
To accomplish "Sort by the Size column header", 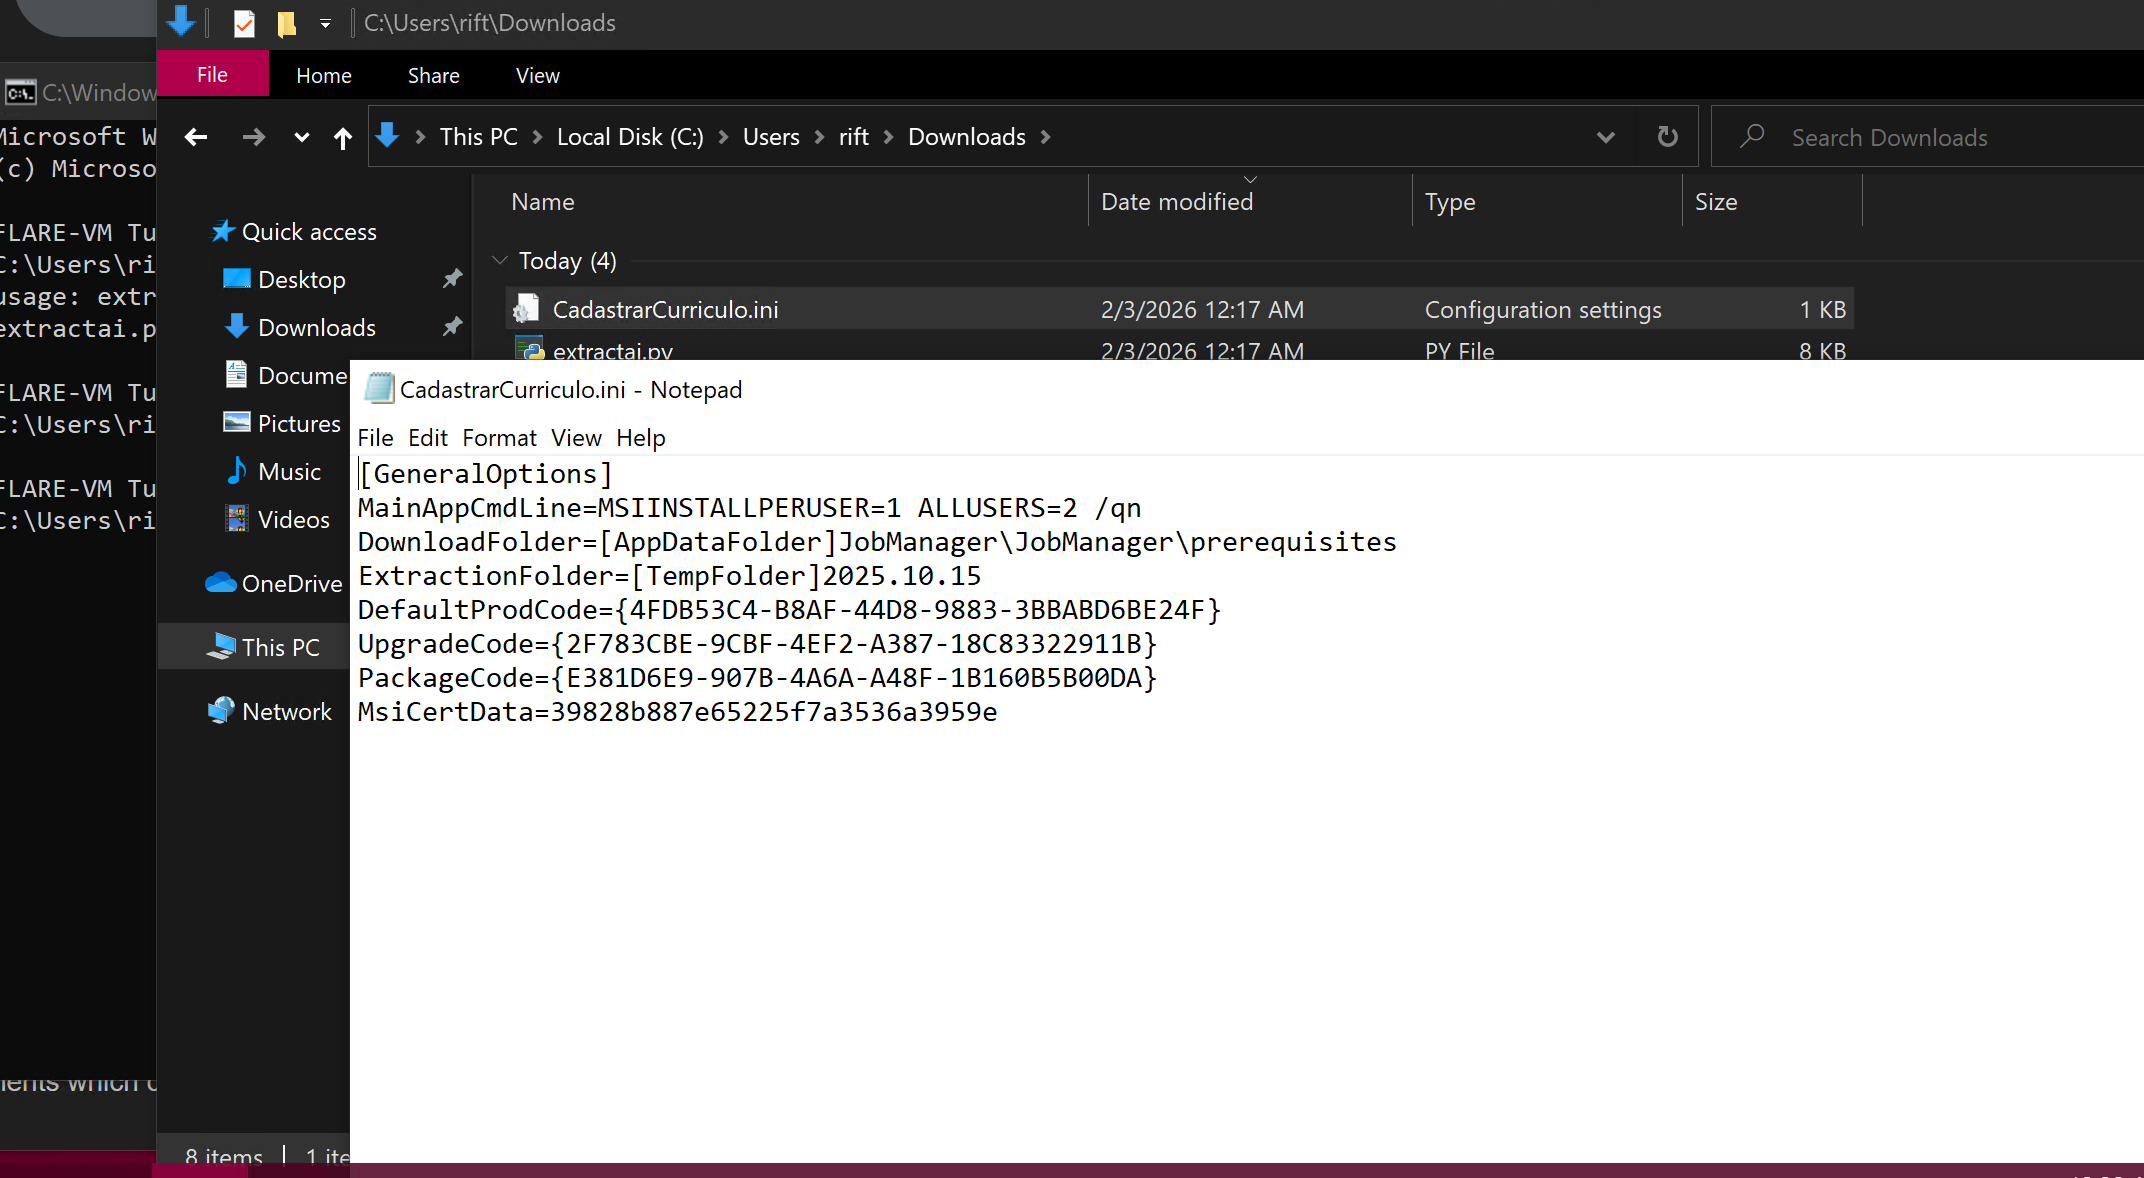I will pos(1716,202).
